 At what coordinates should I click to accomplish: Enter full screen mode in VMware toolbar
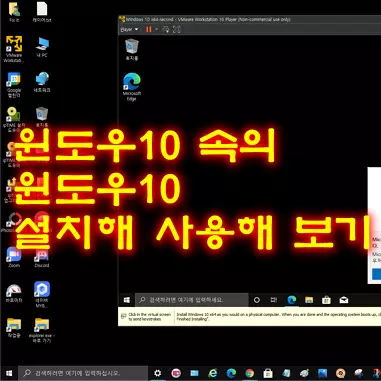(177, 30)
